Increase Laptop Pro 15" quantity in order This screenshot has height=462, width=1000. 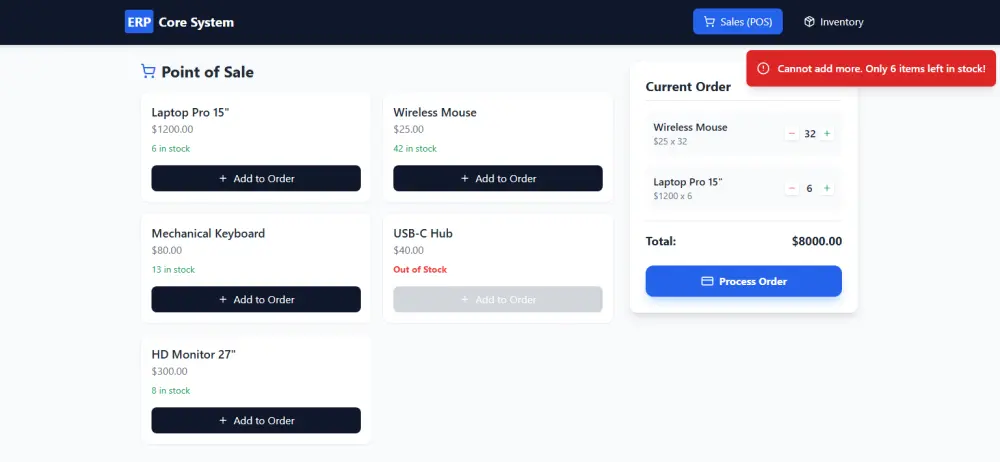point(827,188)
